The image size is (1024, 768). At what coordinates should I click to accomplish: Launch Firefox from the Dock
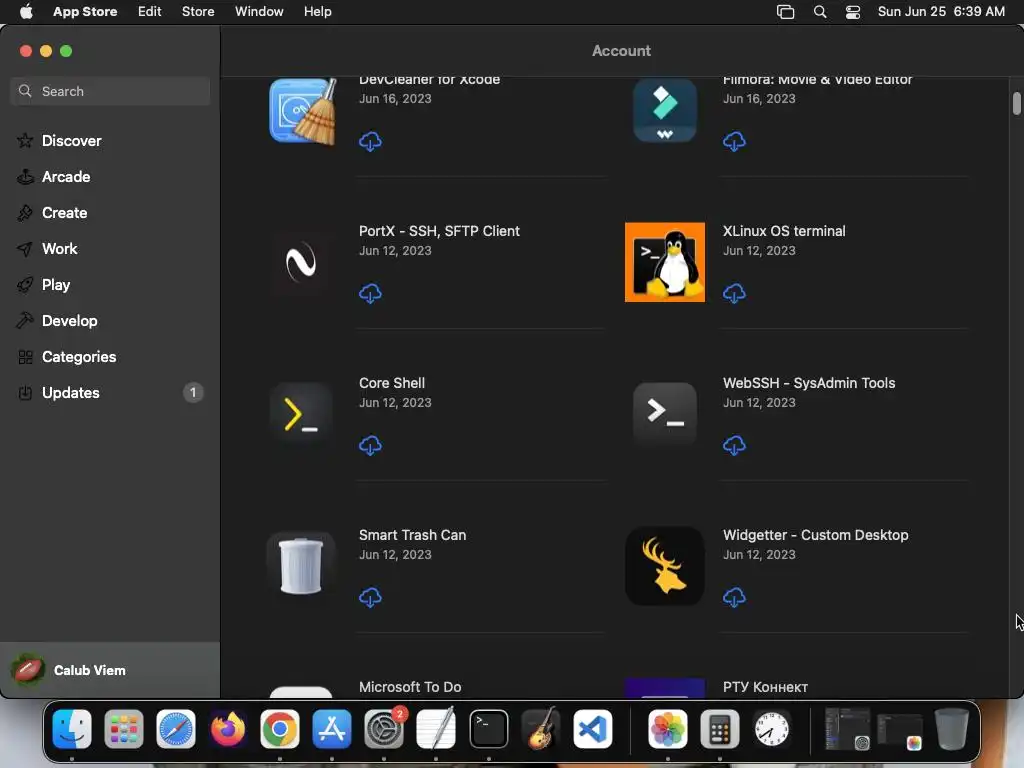(228, 729)
